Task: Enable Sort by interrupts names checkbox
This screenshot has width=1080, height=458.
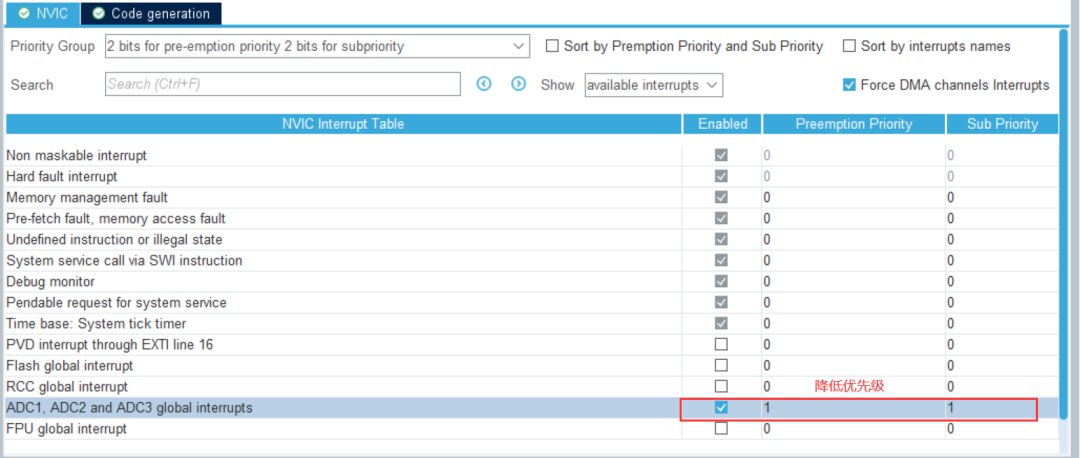Action: pos(849,46)
